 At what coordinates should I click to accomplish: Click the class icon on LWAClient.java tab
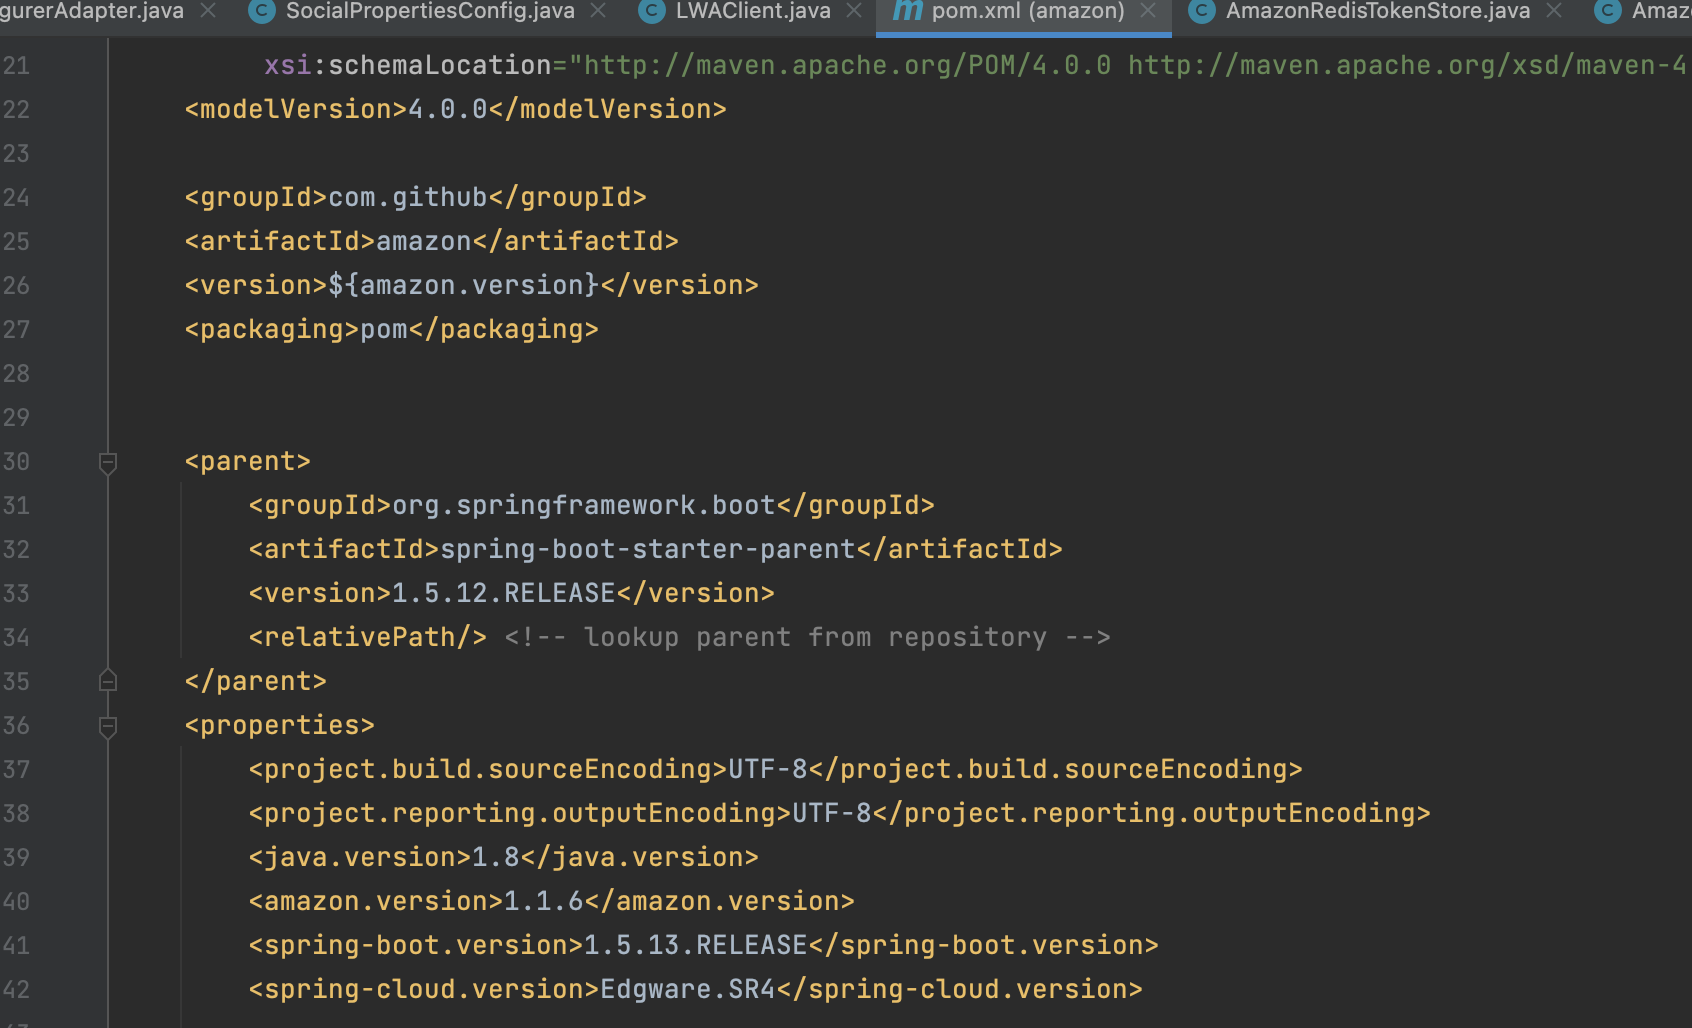point(652,11)
